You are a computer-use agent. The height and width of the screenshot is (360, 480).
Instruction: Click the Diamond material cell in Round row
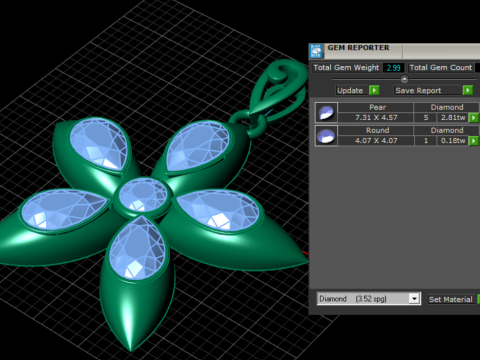coord(447,130)
